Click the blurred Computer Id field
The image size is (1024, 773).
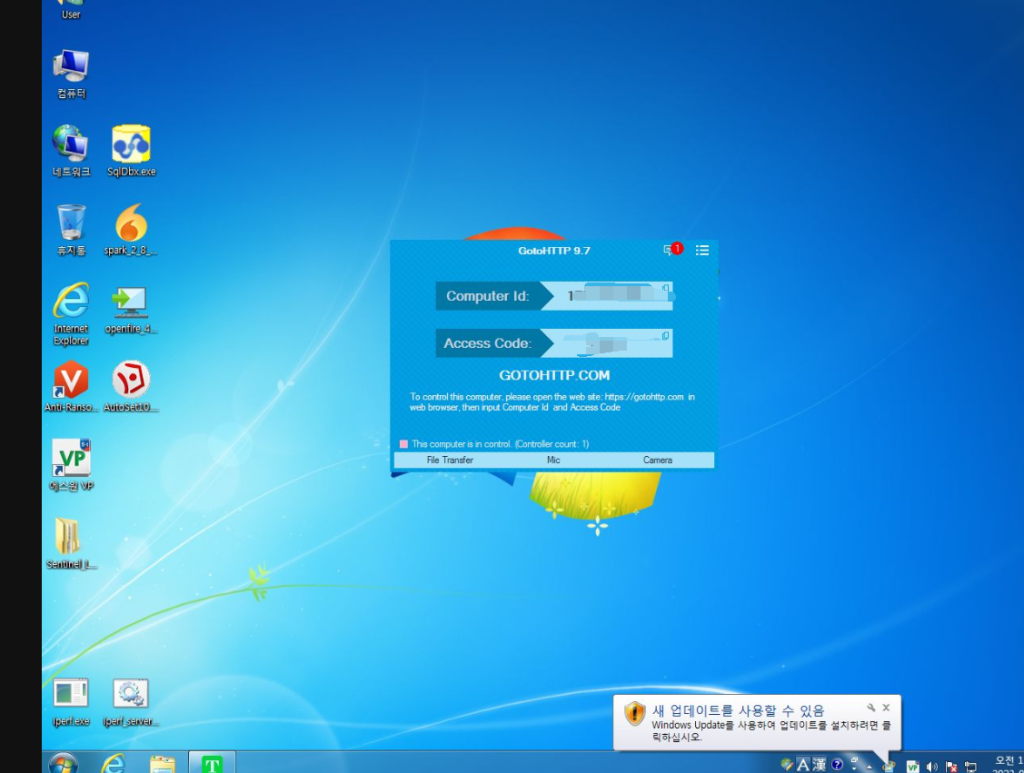point(614,296)
